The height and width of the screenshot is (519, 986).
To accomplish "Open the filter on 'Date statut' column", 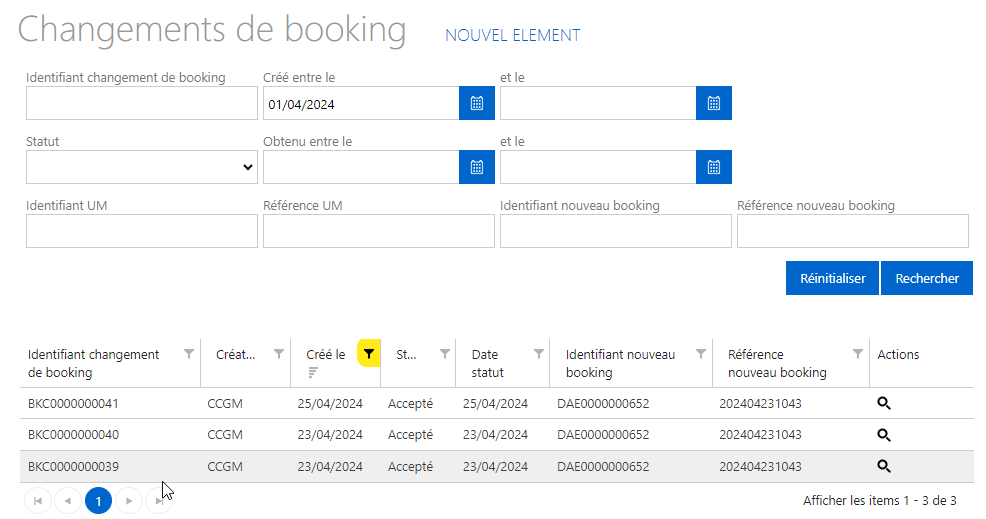I will click(539, 354).
